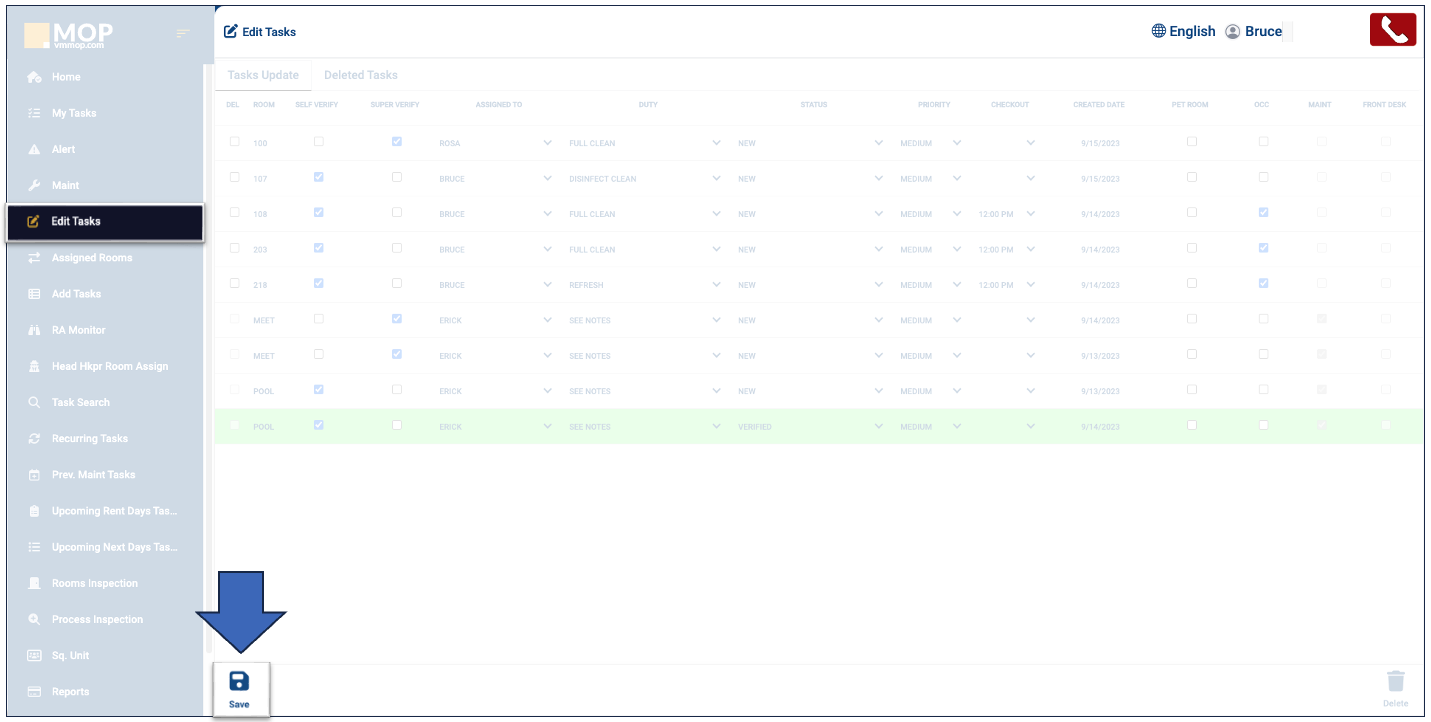Toggle Self Verify checkbox for room 100
Viewport: 1431px width, 722px height.
click(x=319, y=142)
